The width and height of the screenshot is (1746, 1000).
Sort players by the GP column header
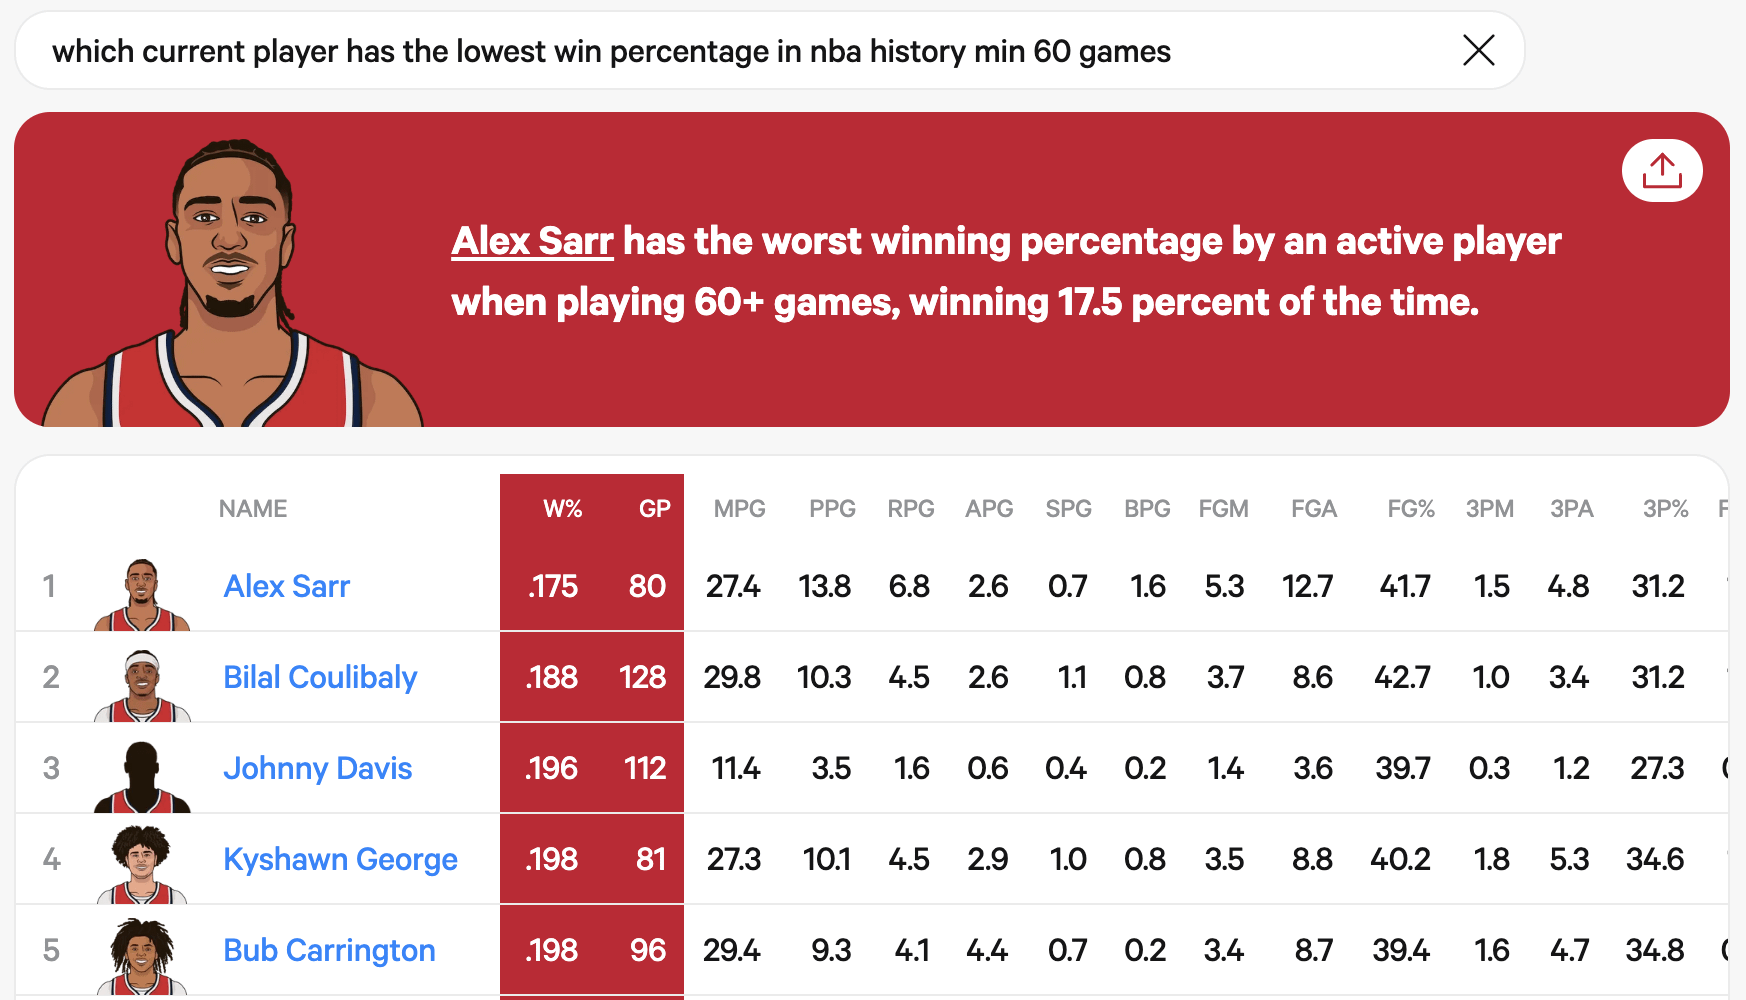tap(655, 508)
